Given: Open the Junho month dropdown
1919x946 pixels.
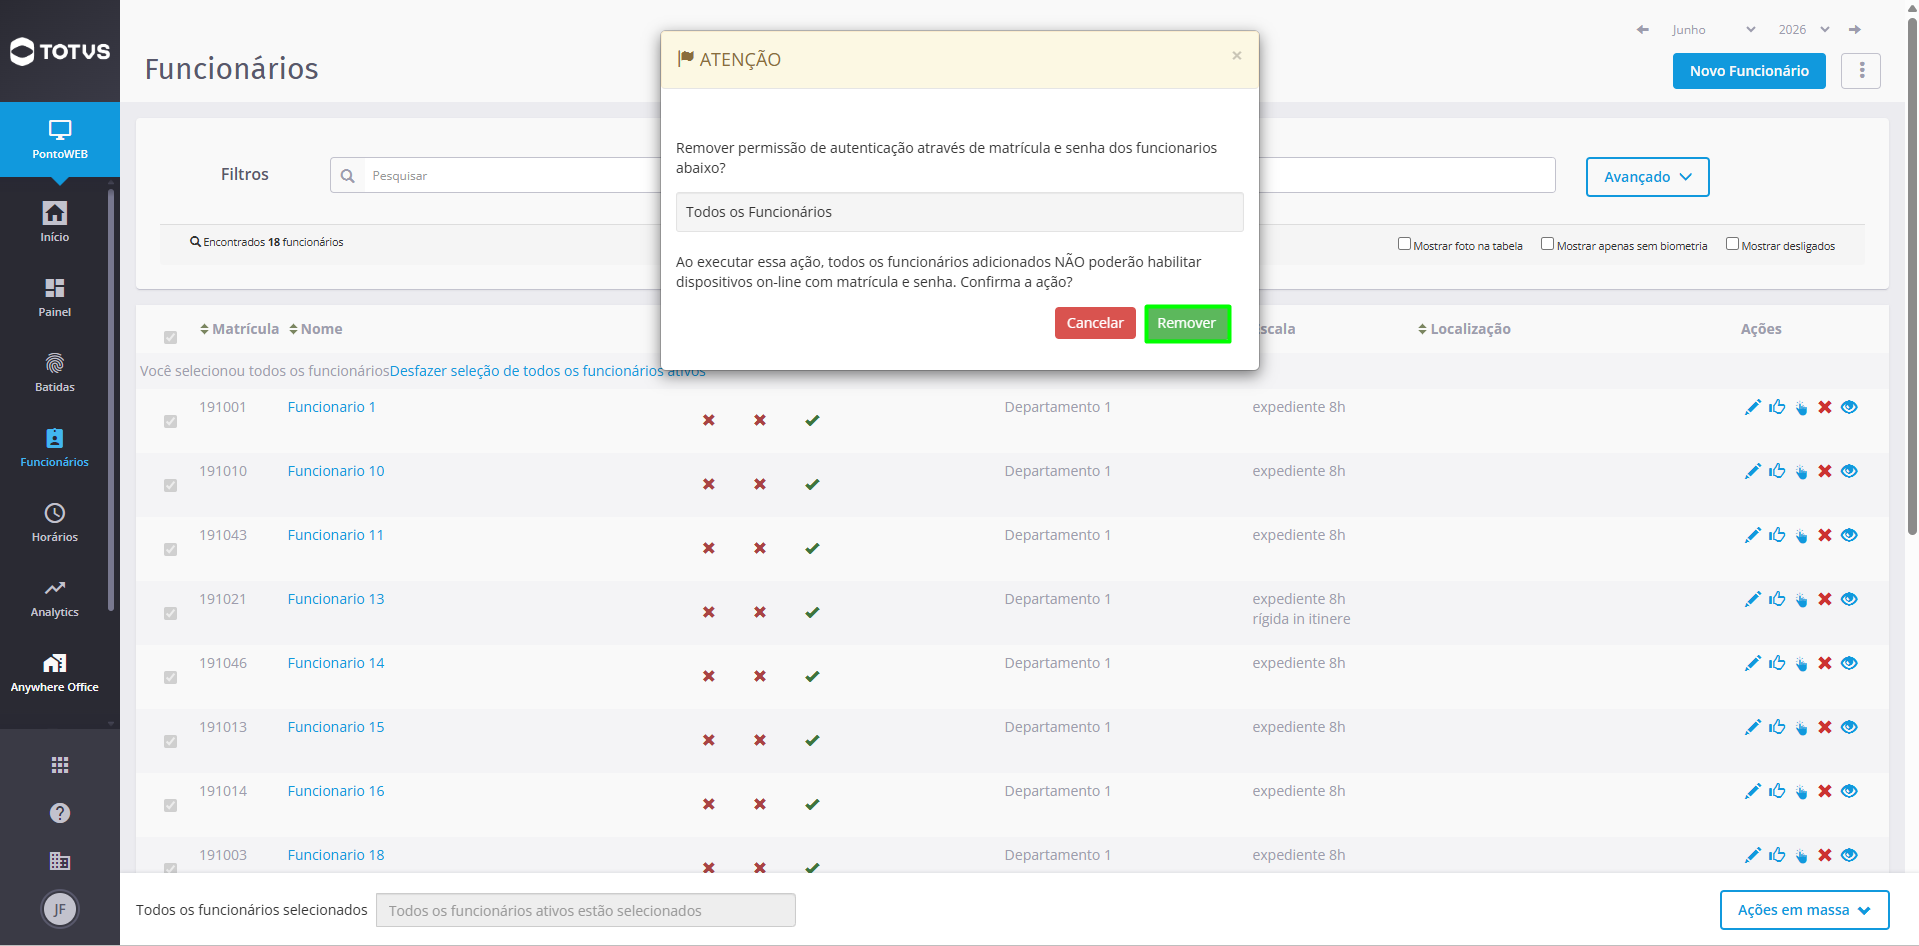Looking at the screenshot, I should (1713, 30).
